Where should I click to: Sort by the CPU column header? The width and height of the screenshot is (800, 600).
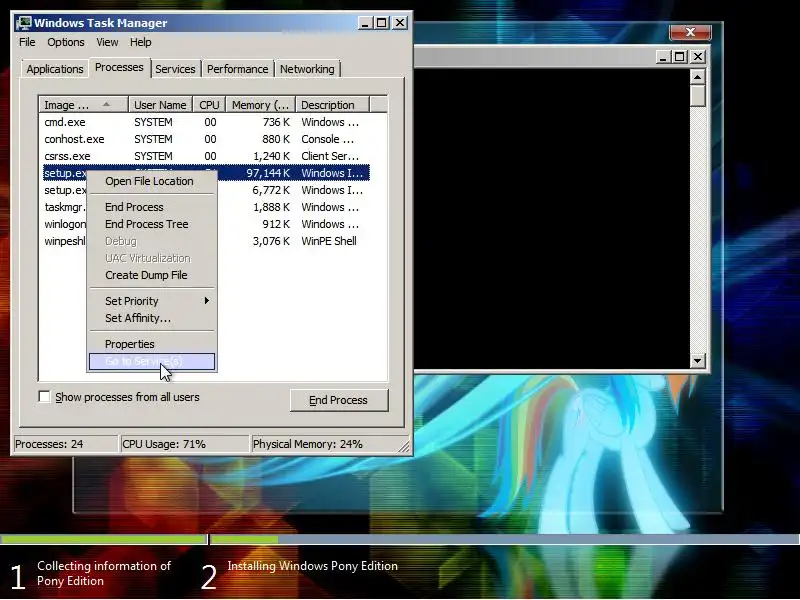(x=209, y=105)
